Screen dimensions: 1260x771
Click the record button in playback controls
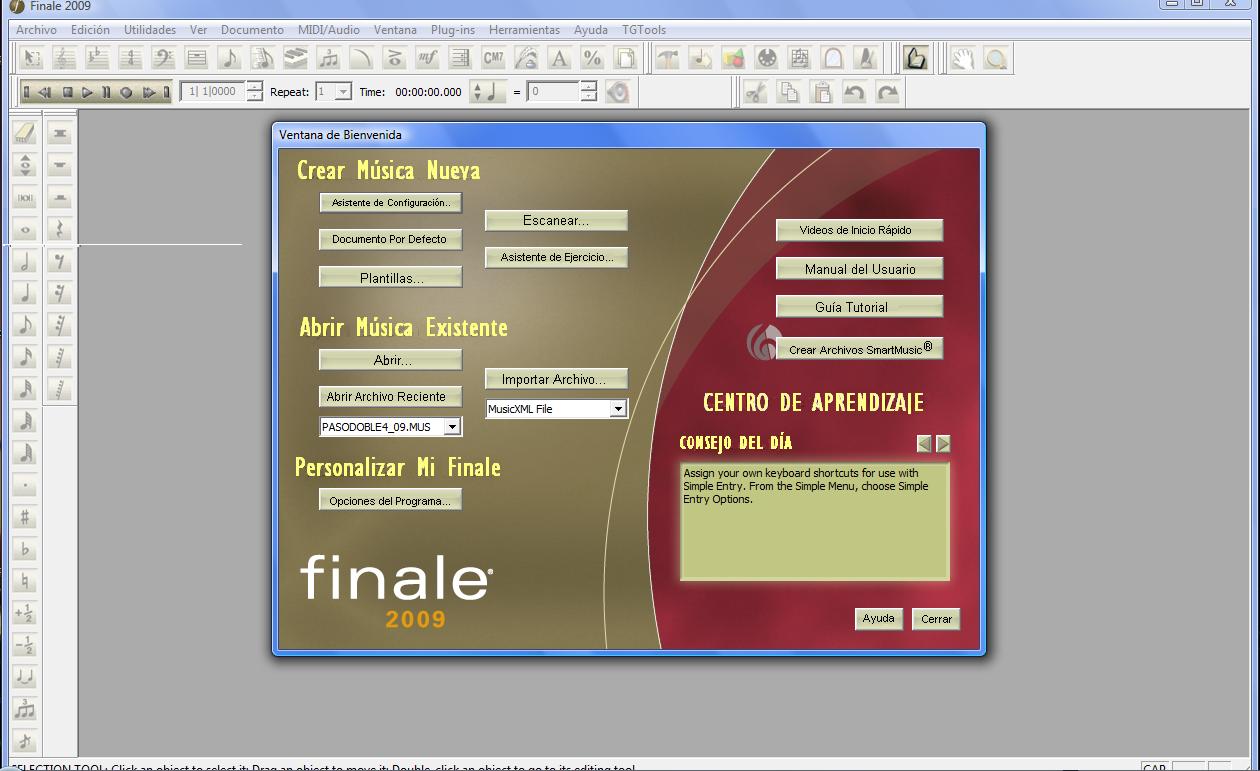pos(126,92)
